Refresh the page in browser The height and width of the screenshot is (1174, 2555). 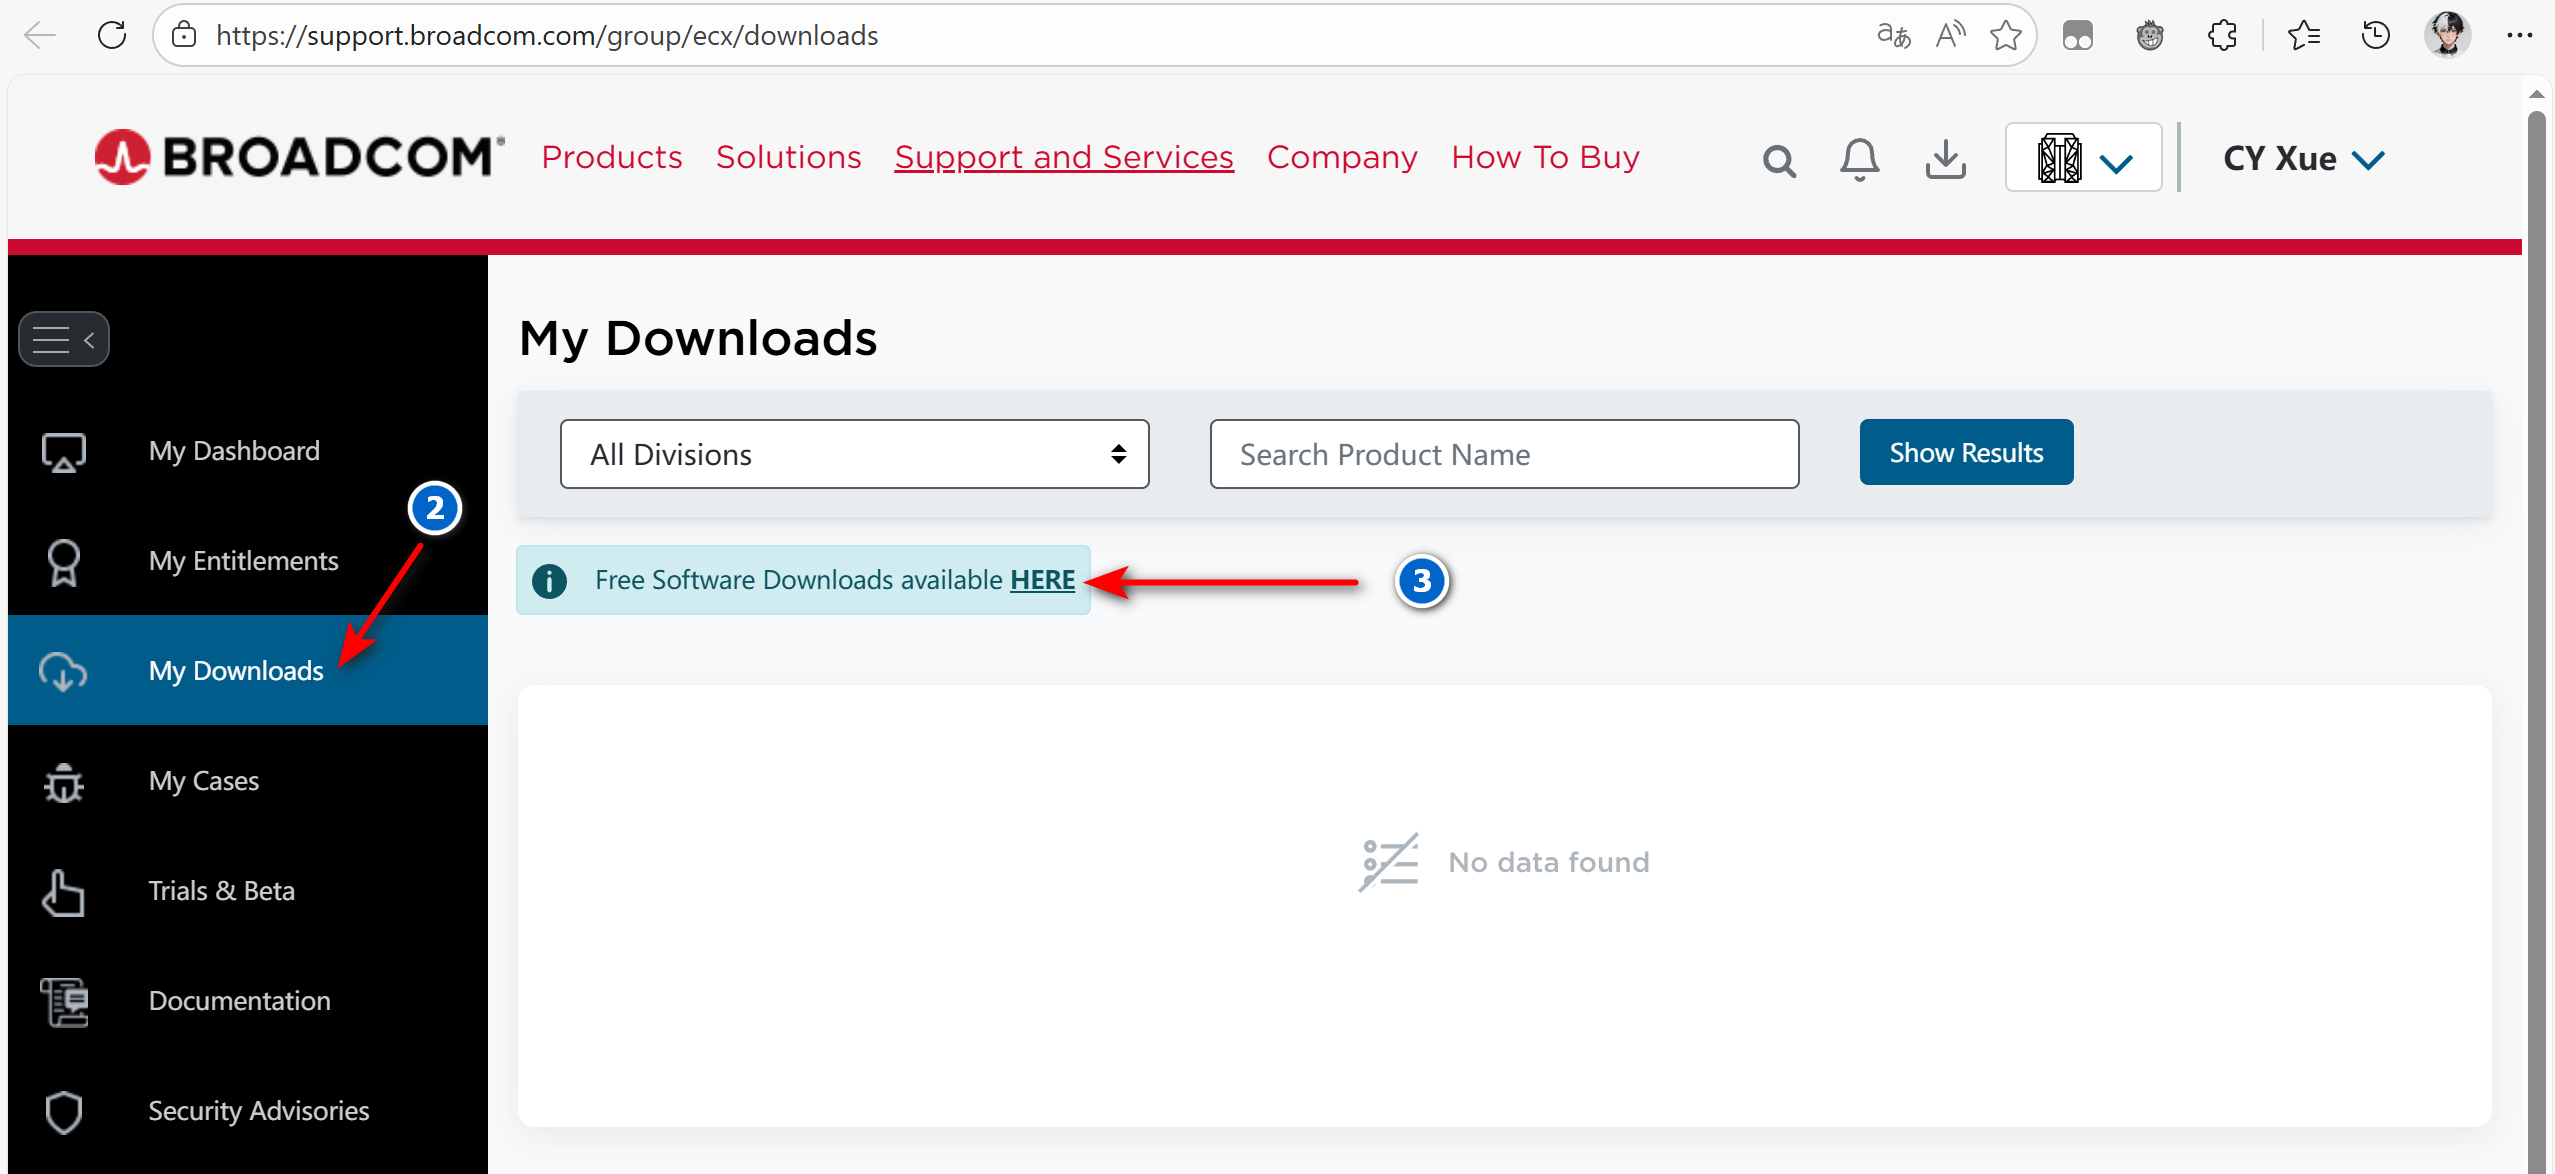(112, 36)
